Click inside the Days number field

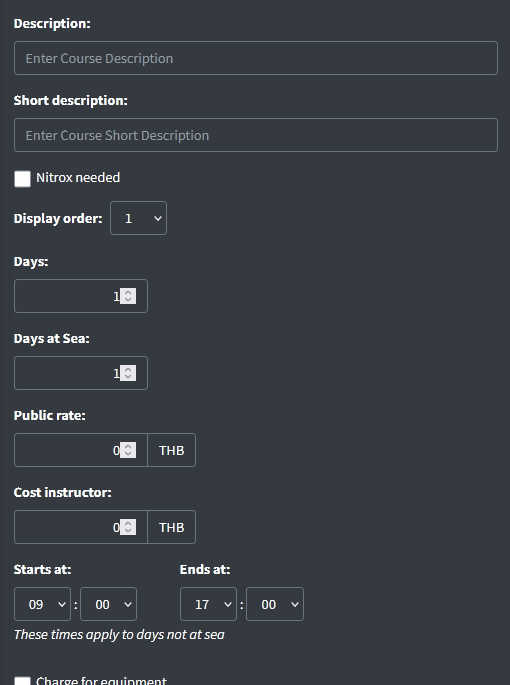[x=81, y=296]
